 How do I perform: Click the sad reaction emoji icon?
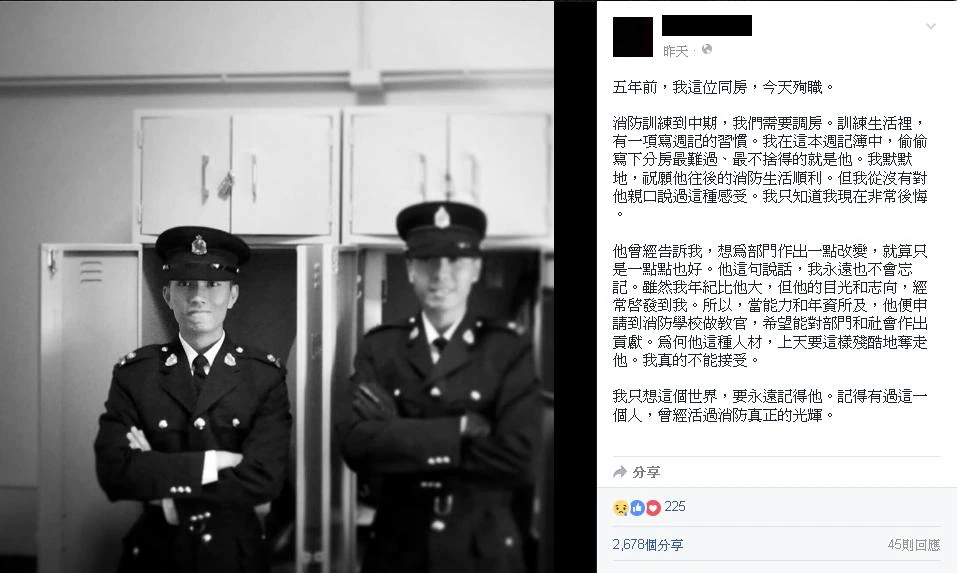coord(621,508)
